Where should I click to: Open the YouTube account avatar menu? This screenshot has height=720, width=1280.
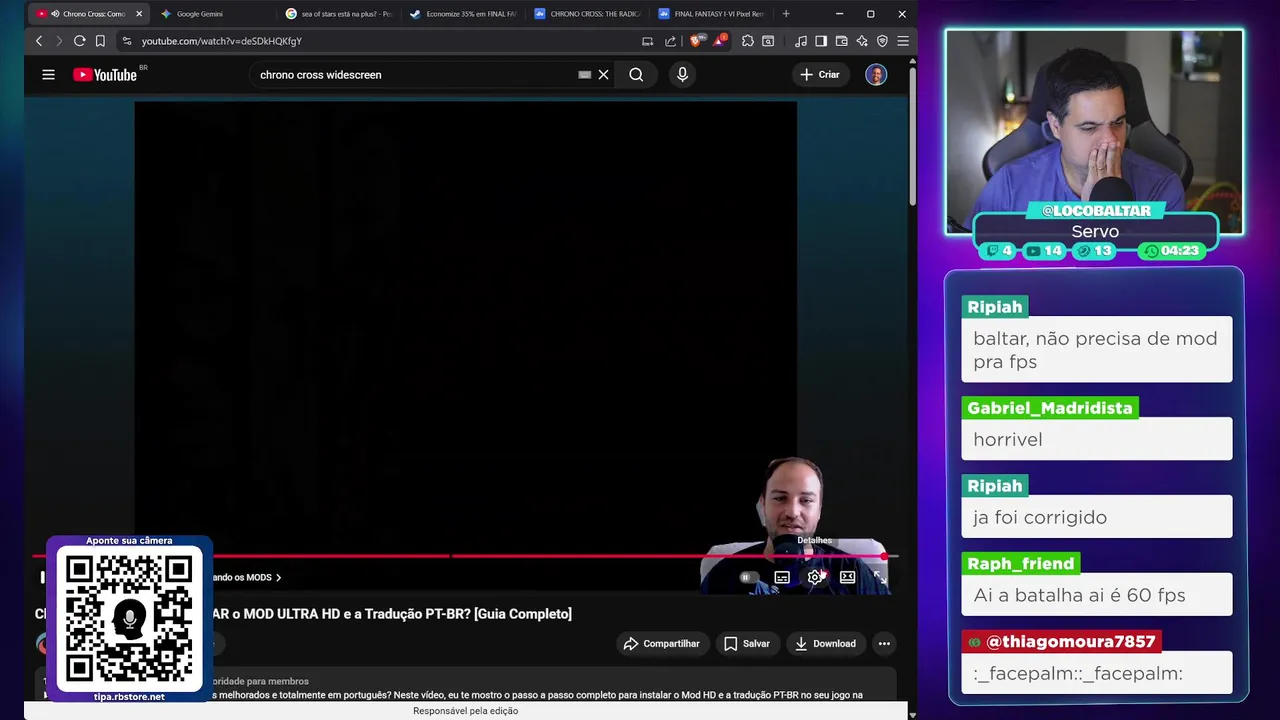(x=876, y=74)
